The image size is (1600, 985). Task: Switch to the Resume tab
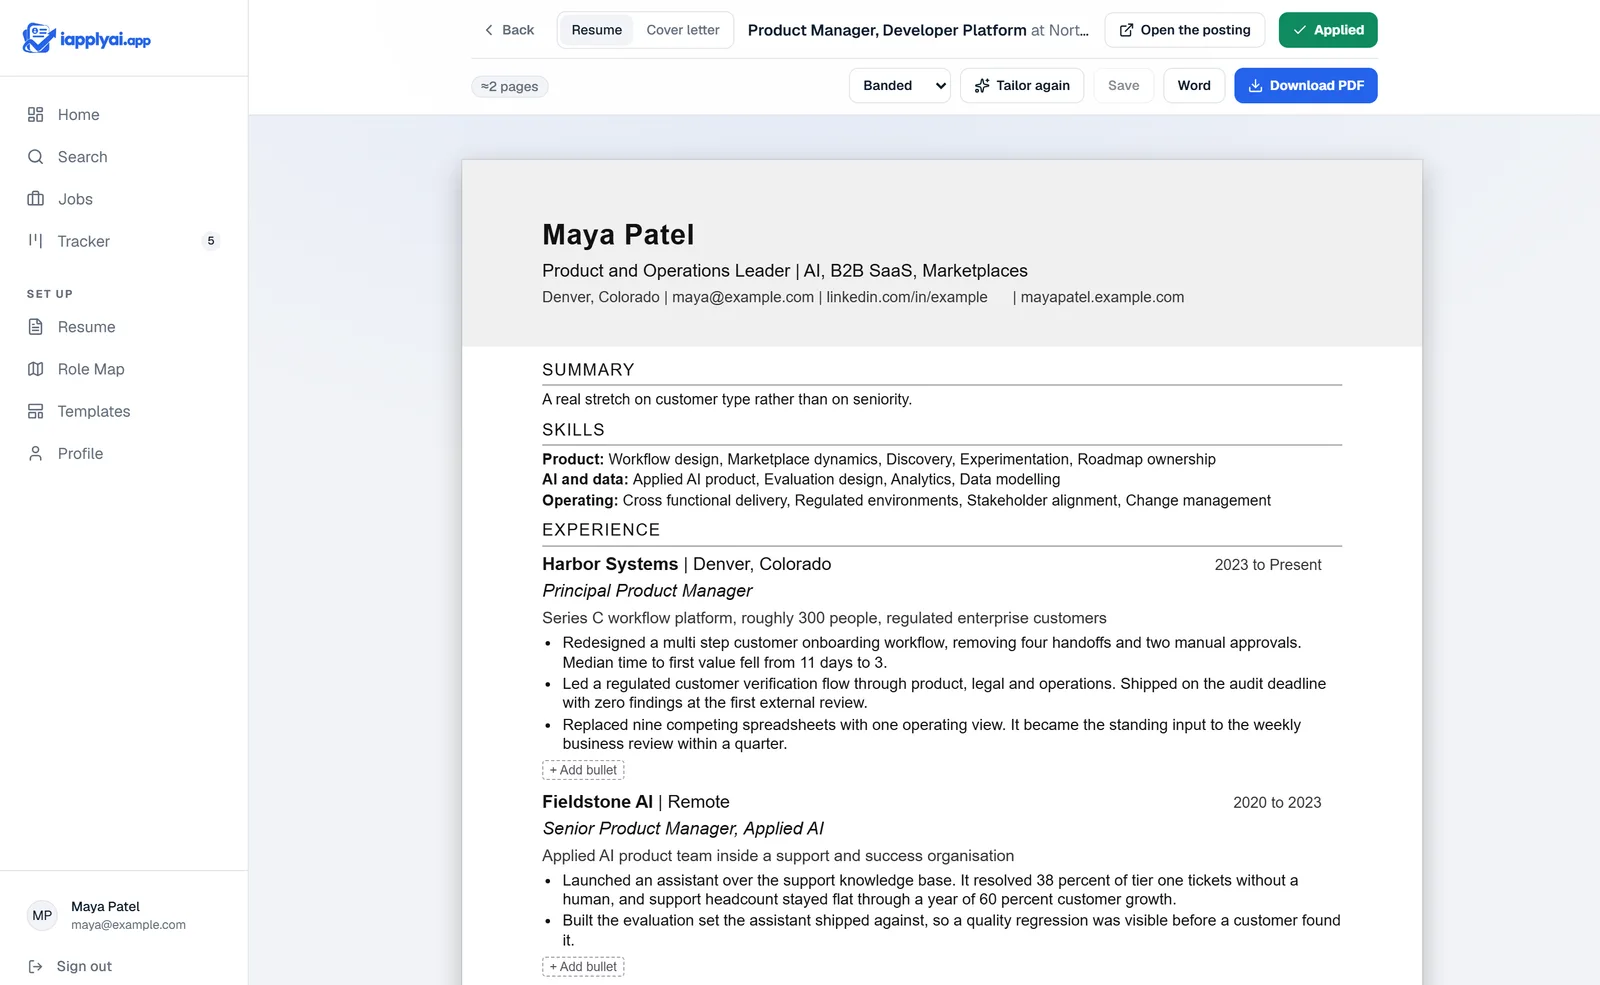click(596, 30)
